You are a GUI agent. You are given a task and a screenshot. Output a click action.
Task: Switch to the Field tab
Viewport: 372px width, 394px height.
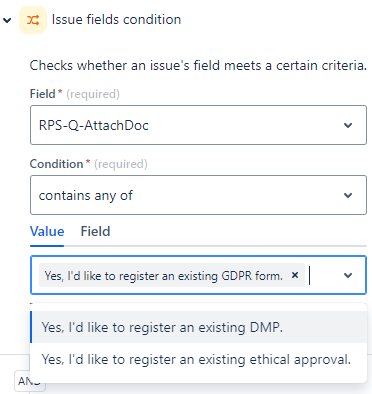click(x=95, y=231)
